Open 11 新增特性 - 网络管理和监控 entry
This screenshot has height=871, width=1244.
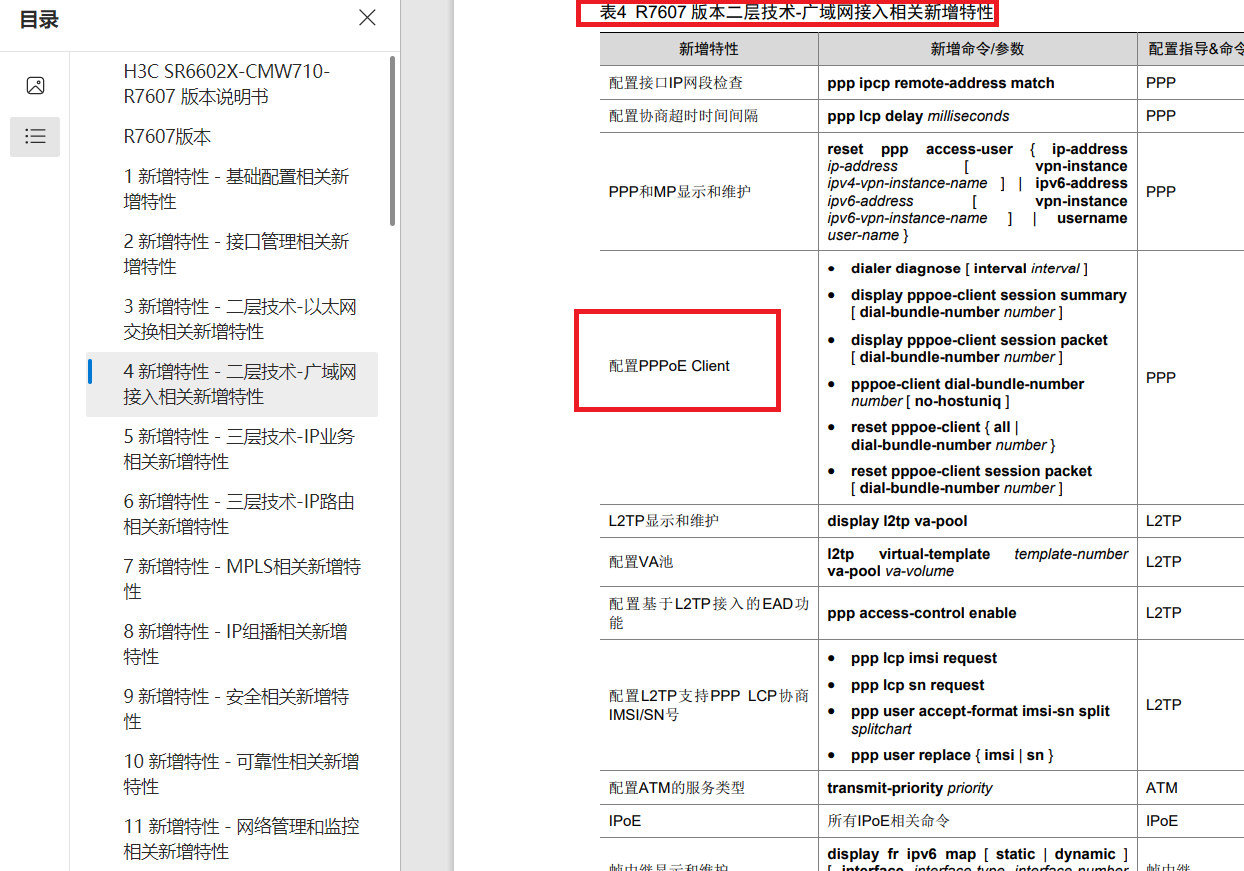231,839
